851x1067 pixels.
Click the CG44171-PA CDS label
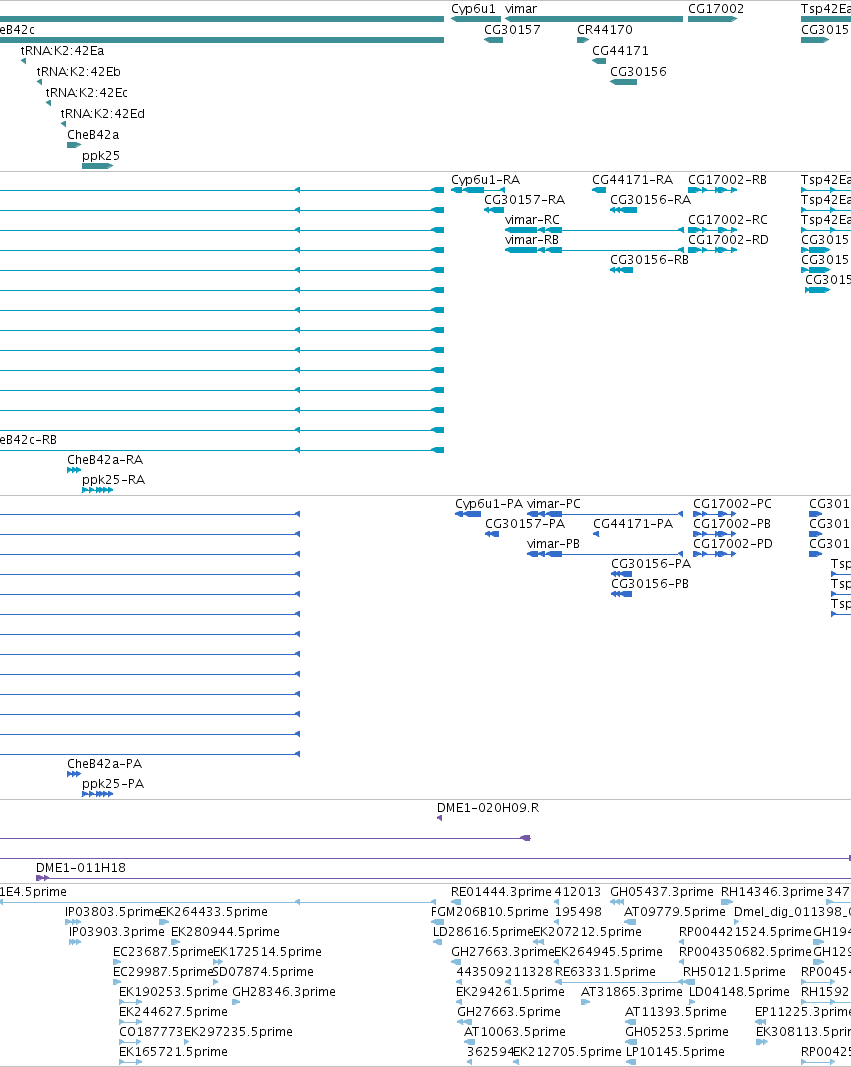633,524
